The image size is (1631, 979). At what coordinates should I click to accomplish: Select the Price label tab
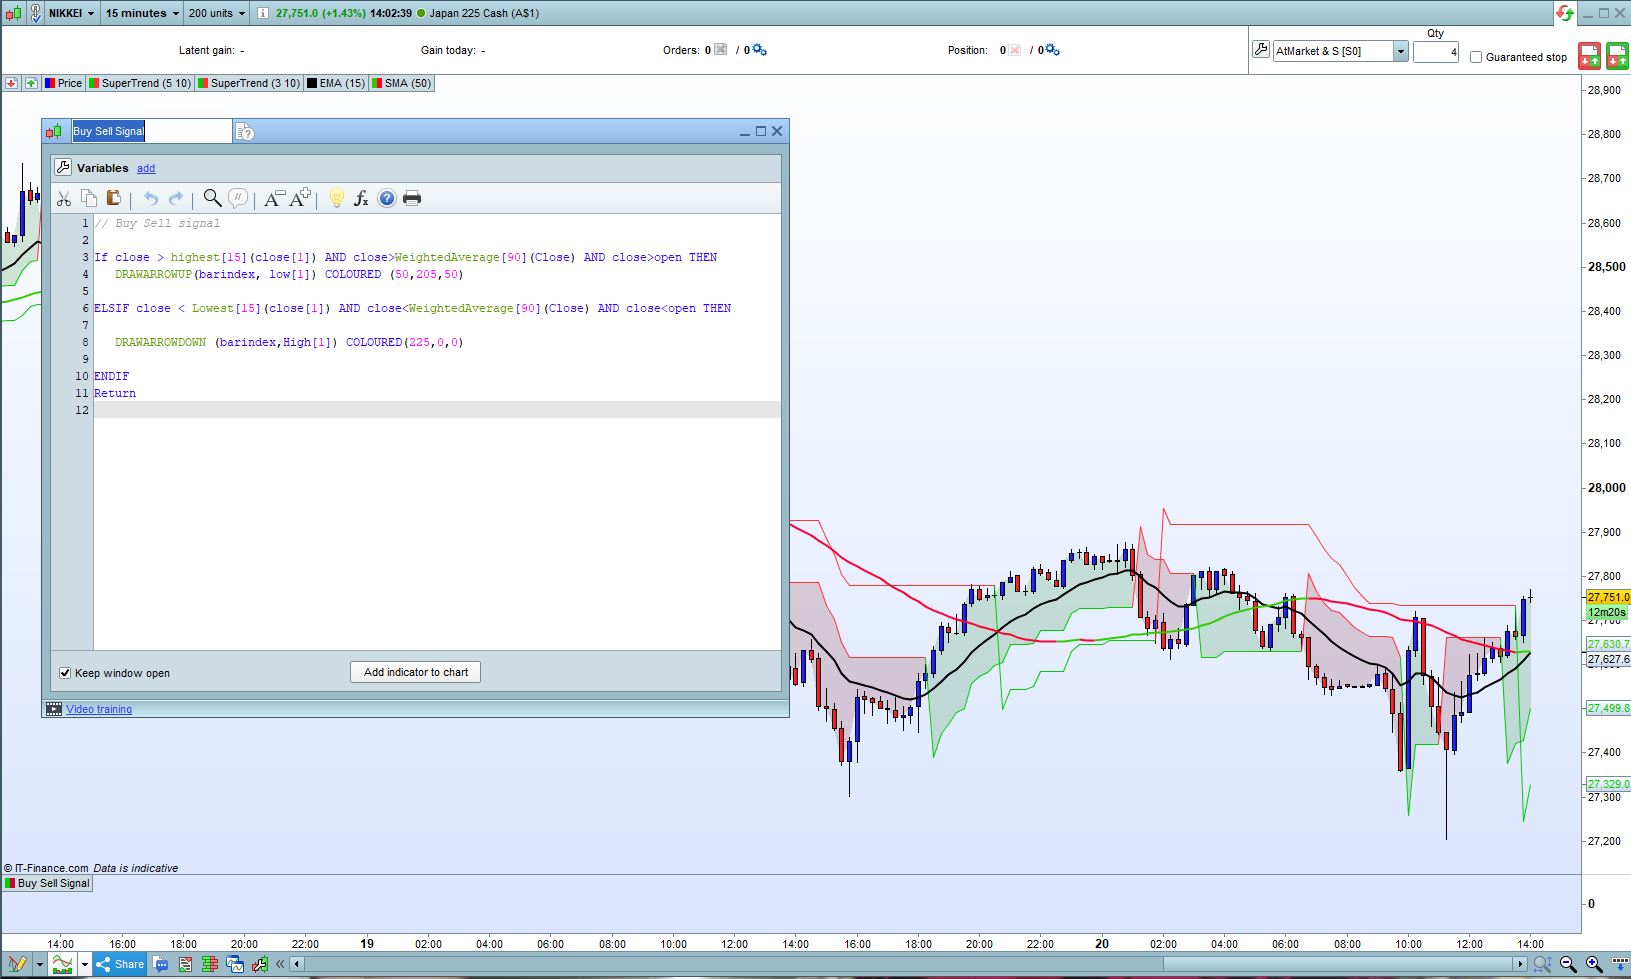click(63, 83)
